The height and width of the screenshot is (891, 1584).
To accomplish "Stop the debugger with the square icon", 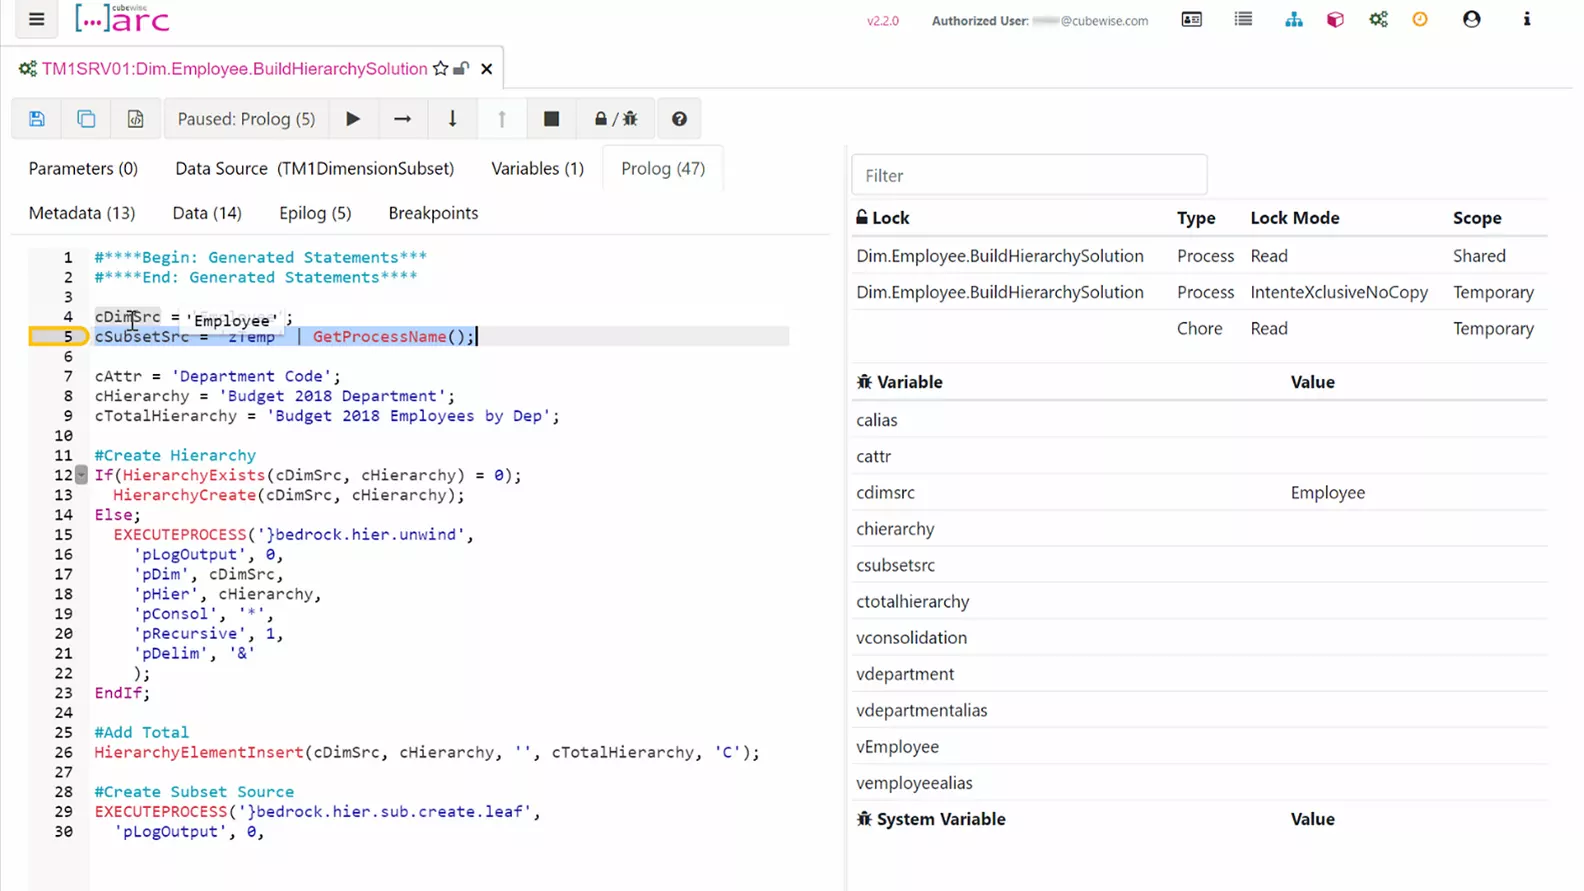I will 551,119.
